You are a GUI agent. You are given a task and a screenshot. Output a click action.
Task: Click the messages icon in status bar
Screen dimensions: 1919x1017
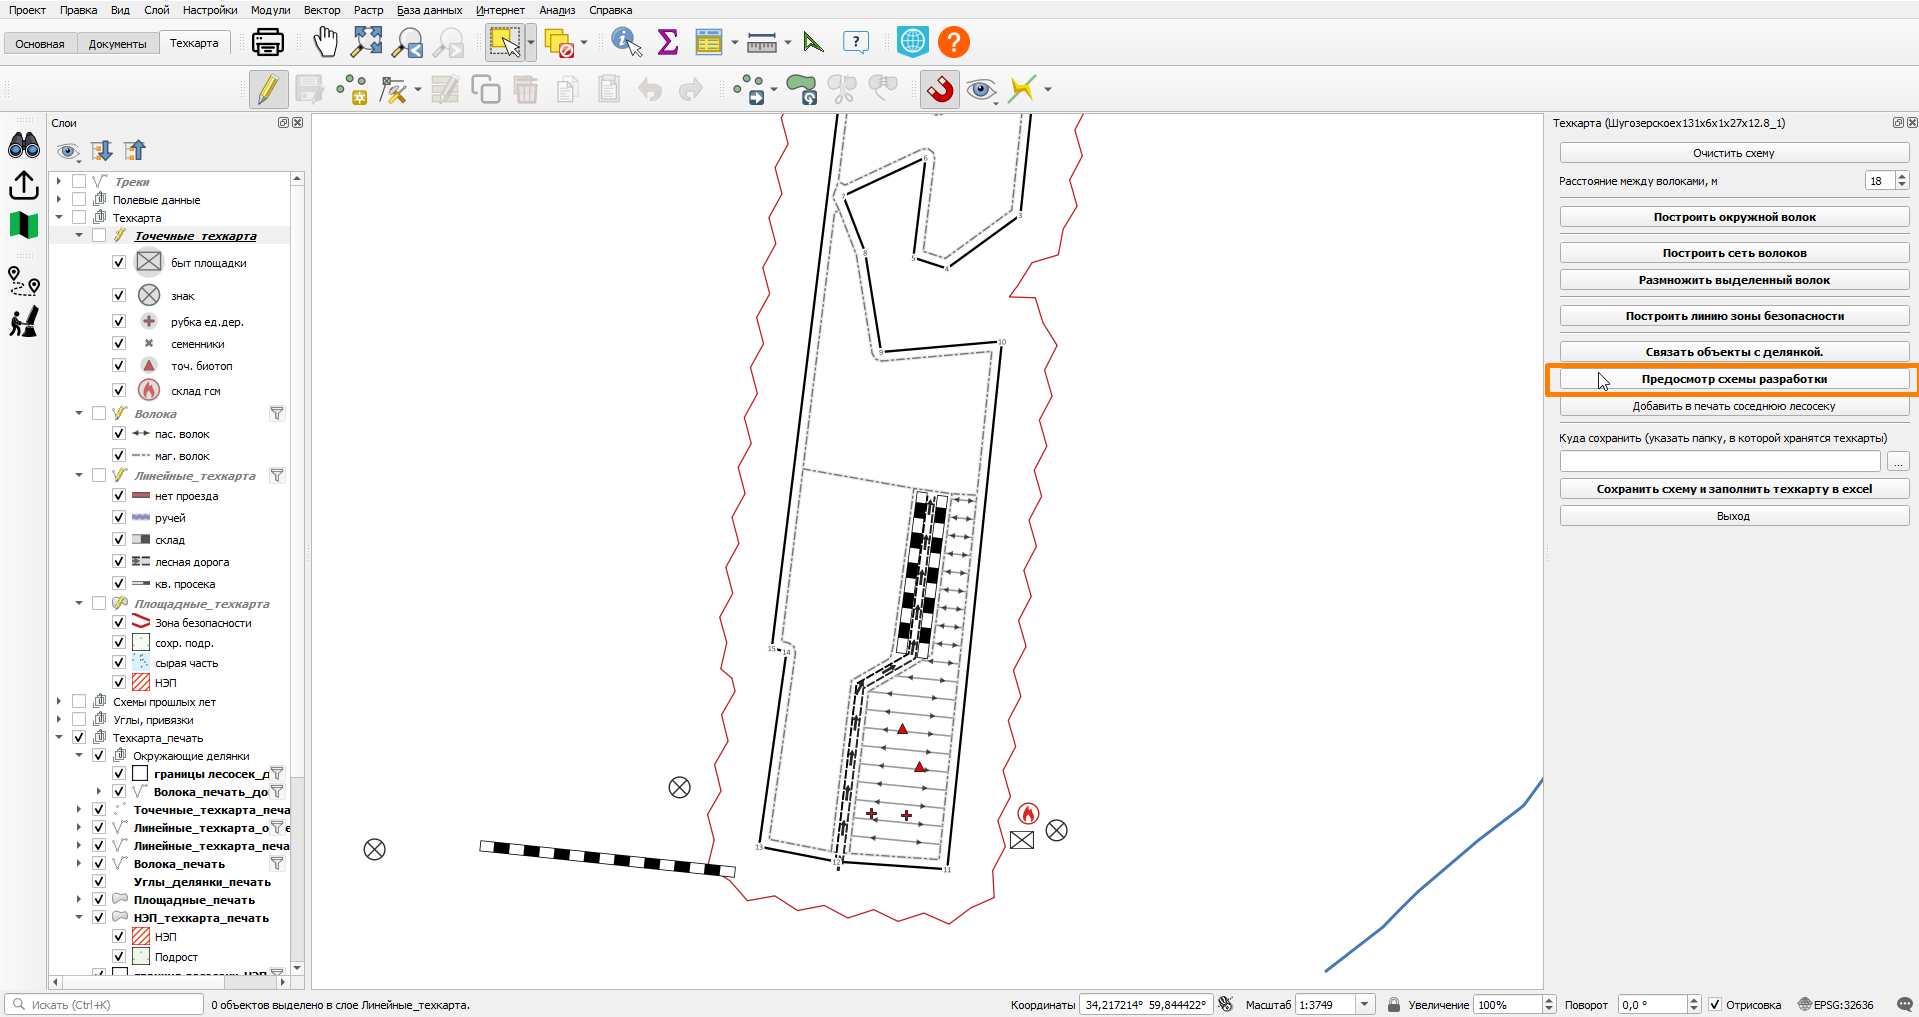tap(1905, 1005)
